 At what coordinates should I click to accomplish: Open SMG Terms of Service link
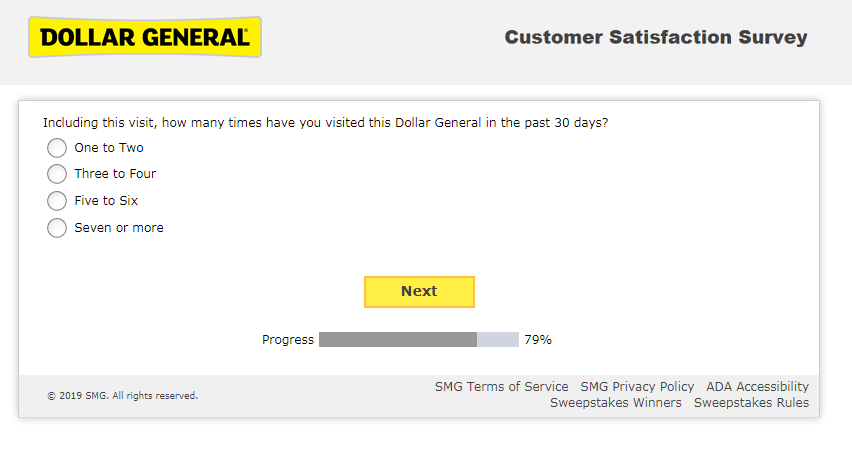[x=501, y=387]
